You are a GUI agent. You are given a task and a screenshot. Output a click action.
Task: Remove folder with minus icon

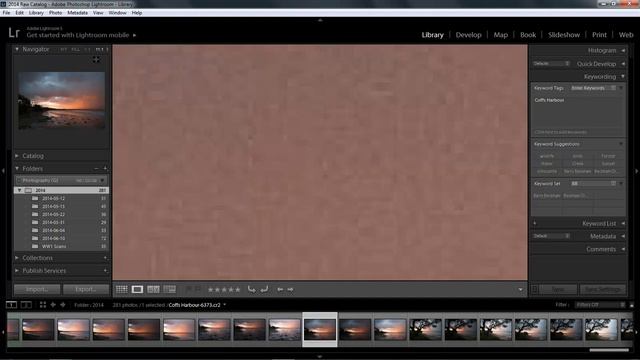[96, 168]
